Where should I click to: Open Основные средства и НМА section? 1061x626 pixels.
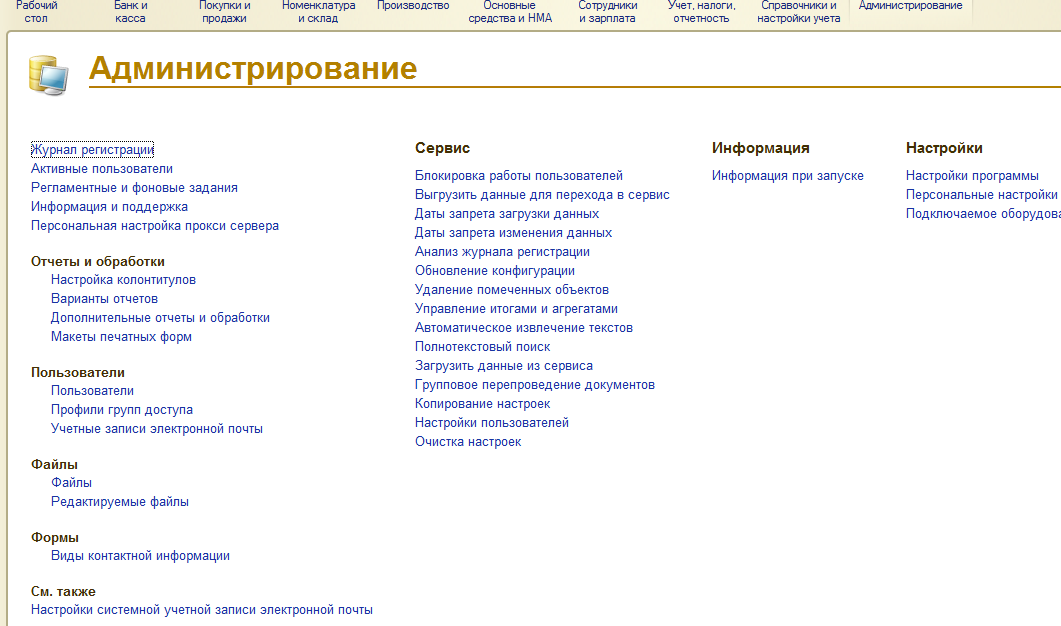click(510, 12)
